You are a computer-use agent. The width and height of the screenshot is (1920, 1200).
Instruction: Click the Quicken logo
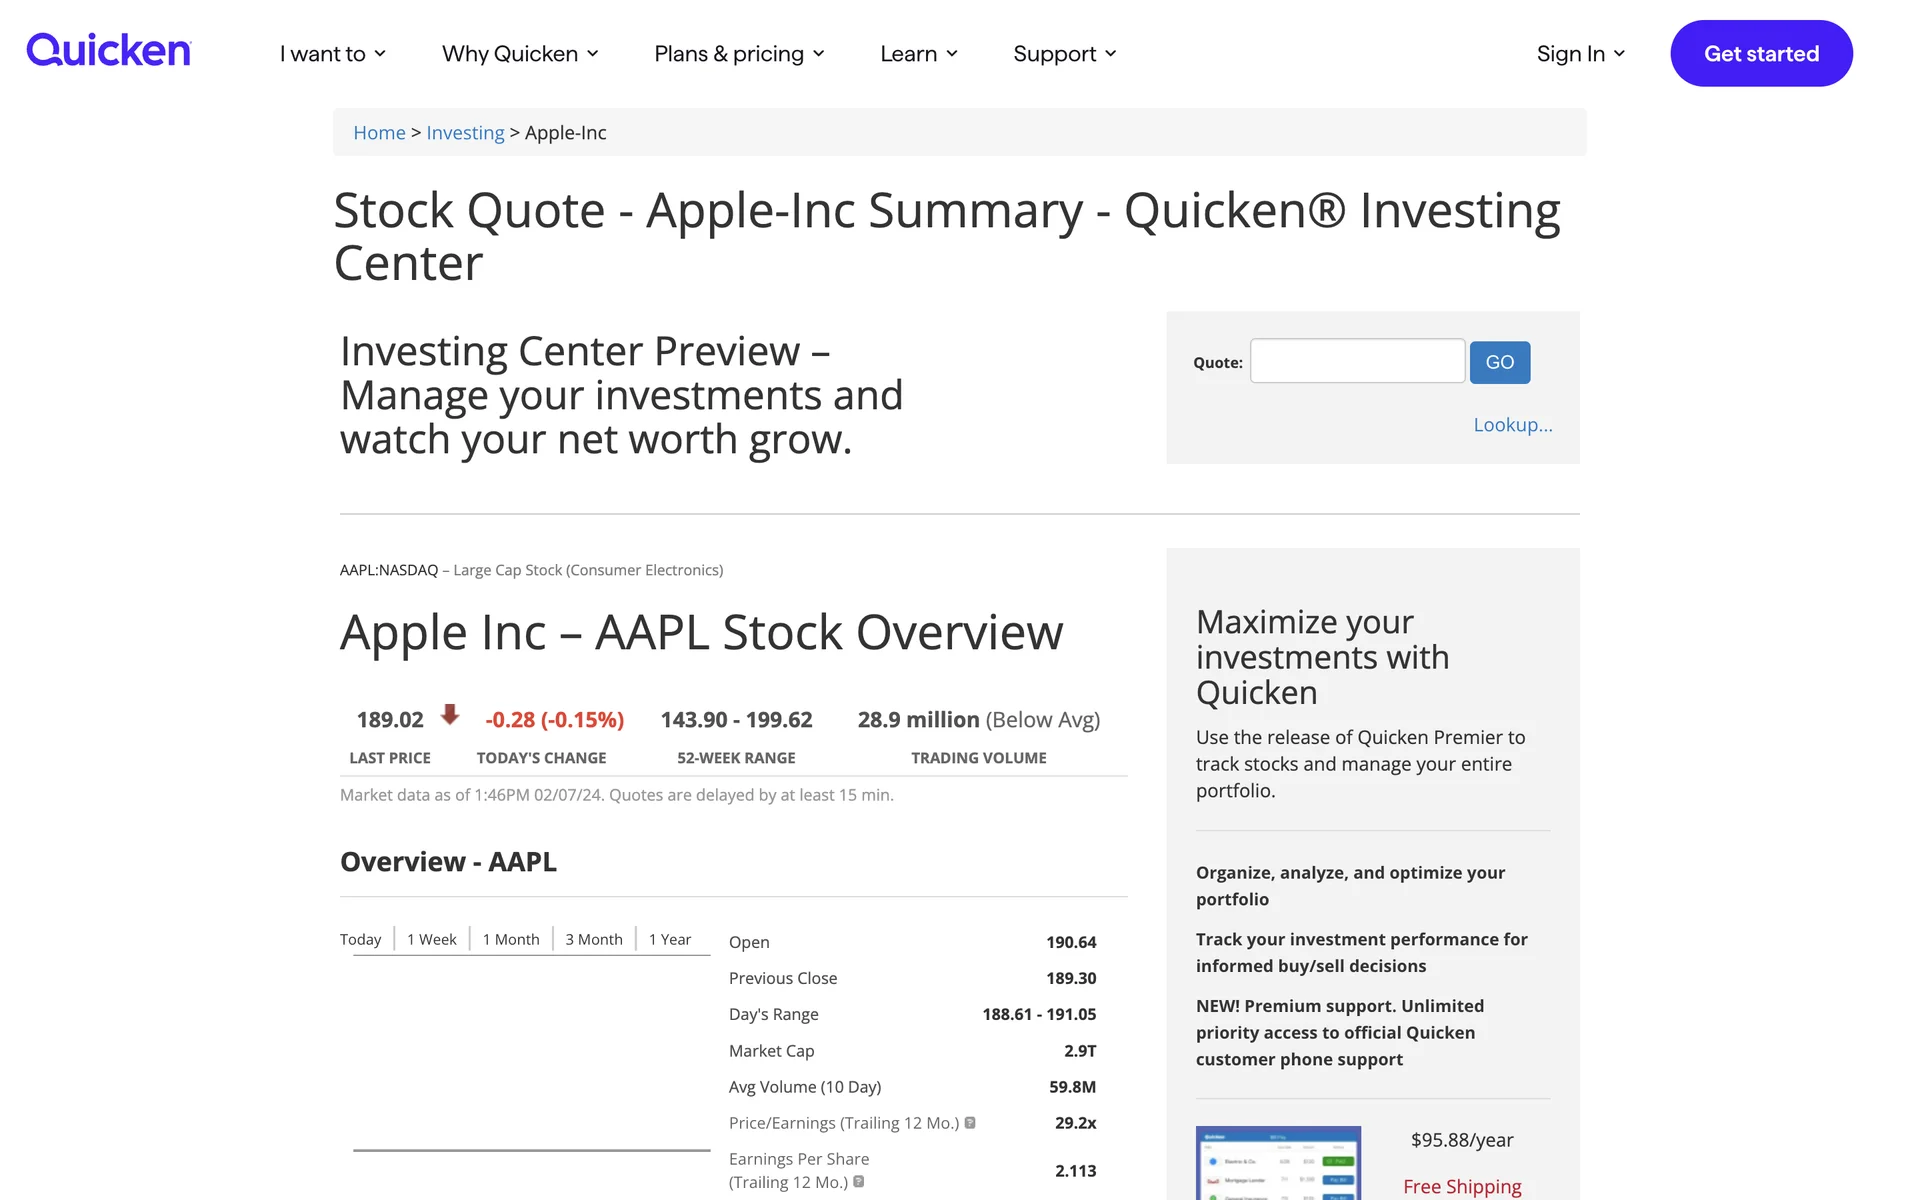pyautogui.click(x=108, y=51)
